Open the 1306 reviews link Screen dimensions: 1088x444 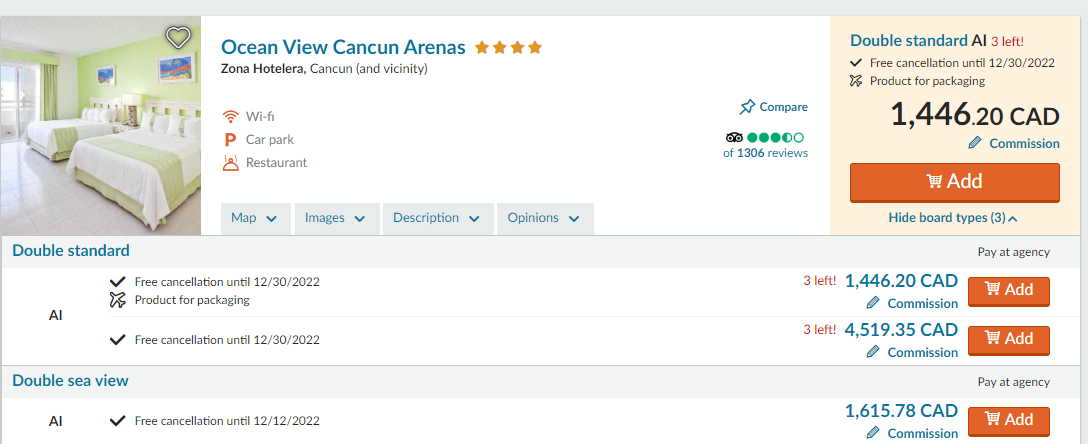(771, 153)
